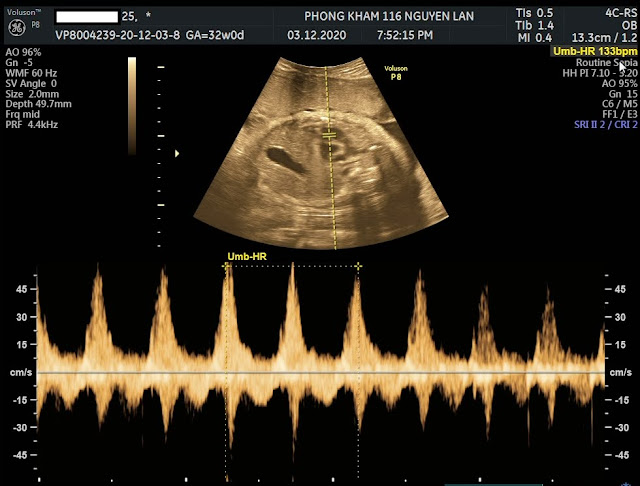Image resolution: width=640 pixels, height=486 pixels.
Task: Click the clinic name PHONG KHAM 116 NGUYEN LAN
Action: (x=389, y=16)
